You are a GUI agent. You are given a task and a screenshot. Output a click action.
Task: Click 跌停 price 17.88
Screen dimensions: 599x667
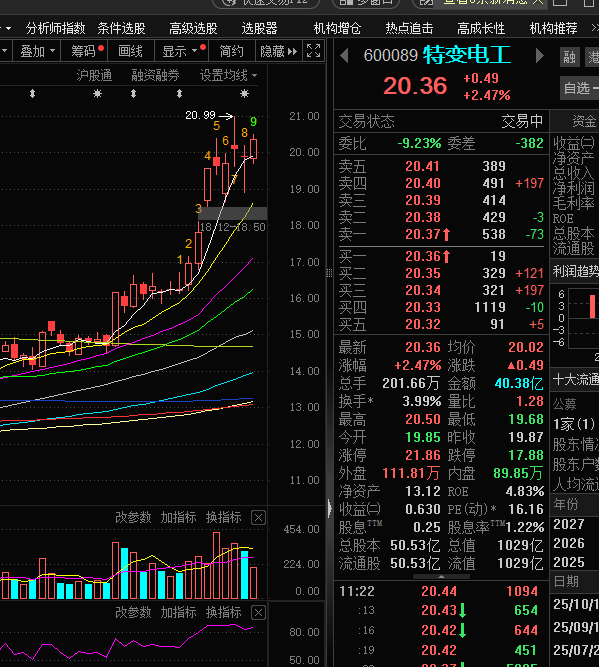click(526, 456)
